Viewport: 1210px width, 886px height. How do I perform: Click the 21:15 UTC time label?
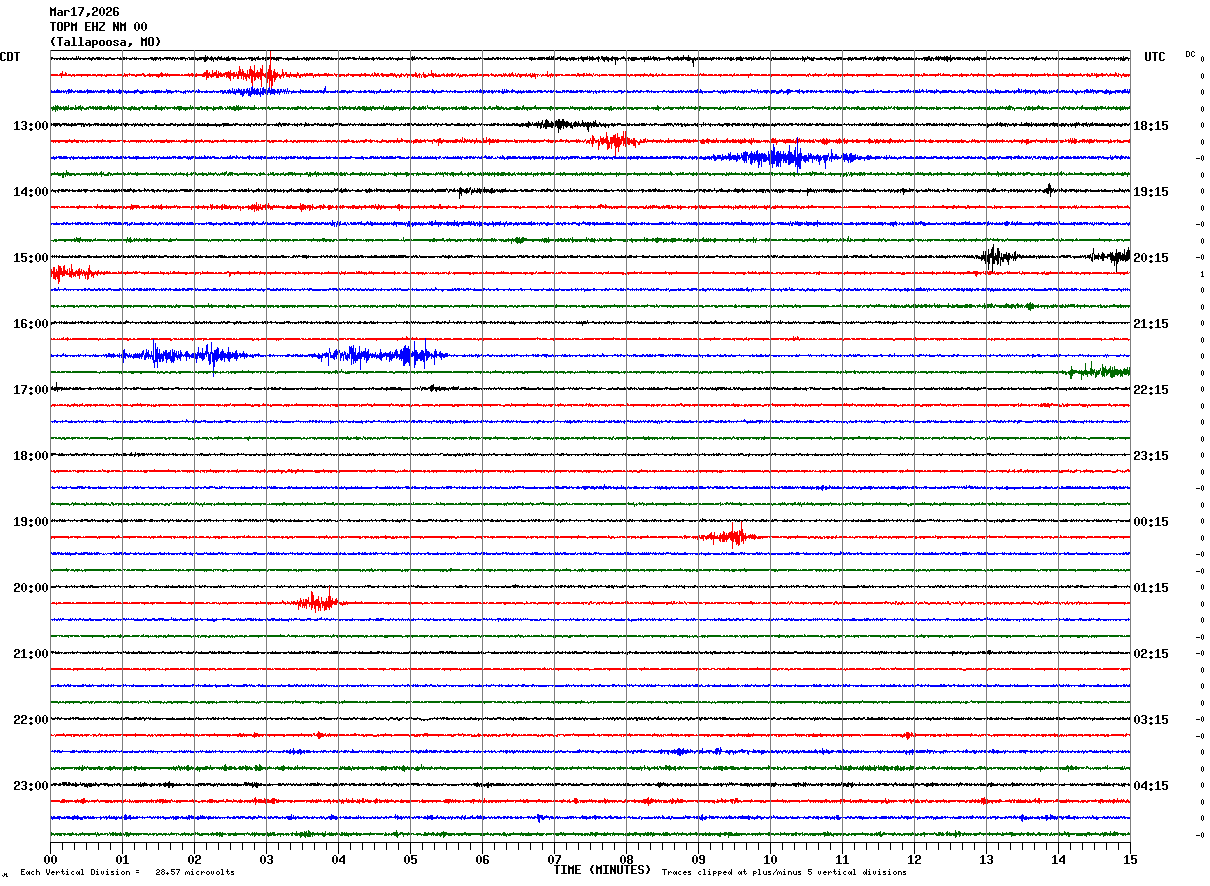1151,324
